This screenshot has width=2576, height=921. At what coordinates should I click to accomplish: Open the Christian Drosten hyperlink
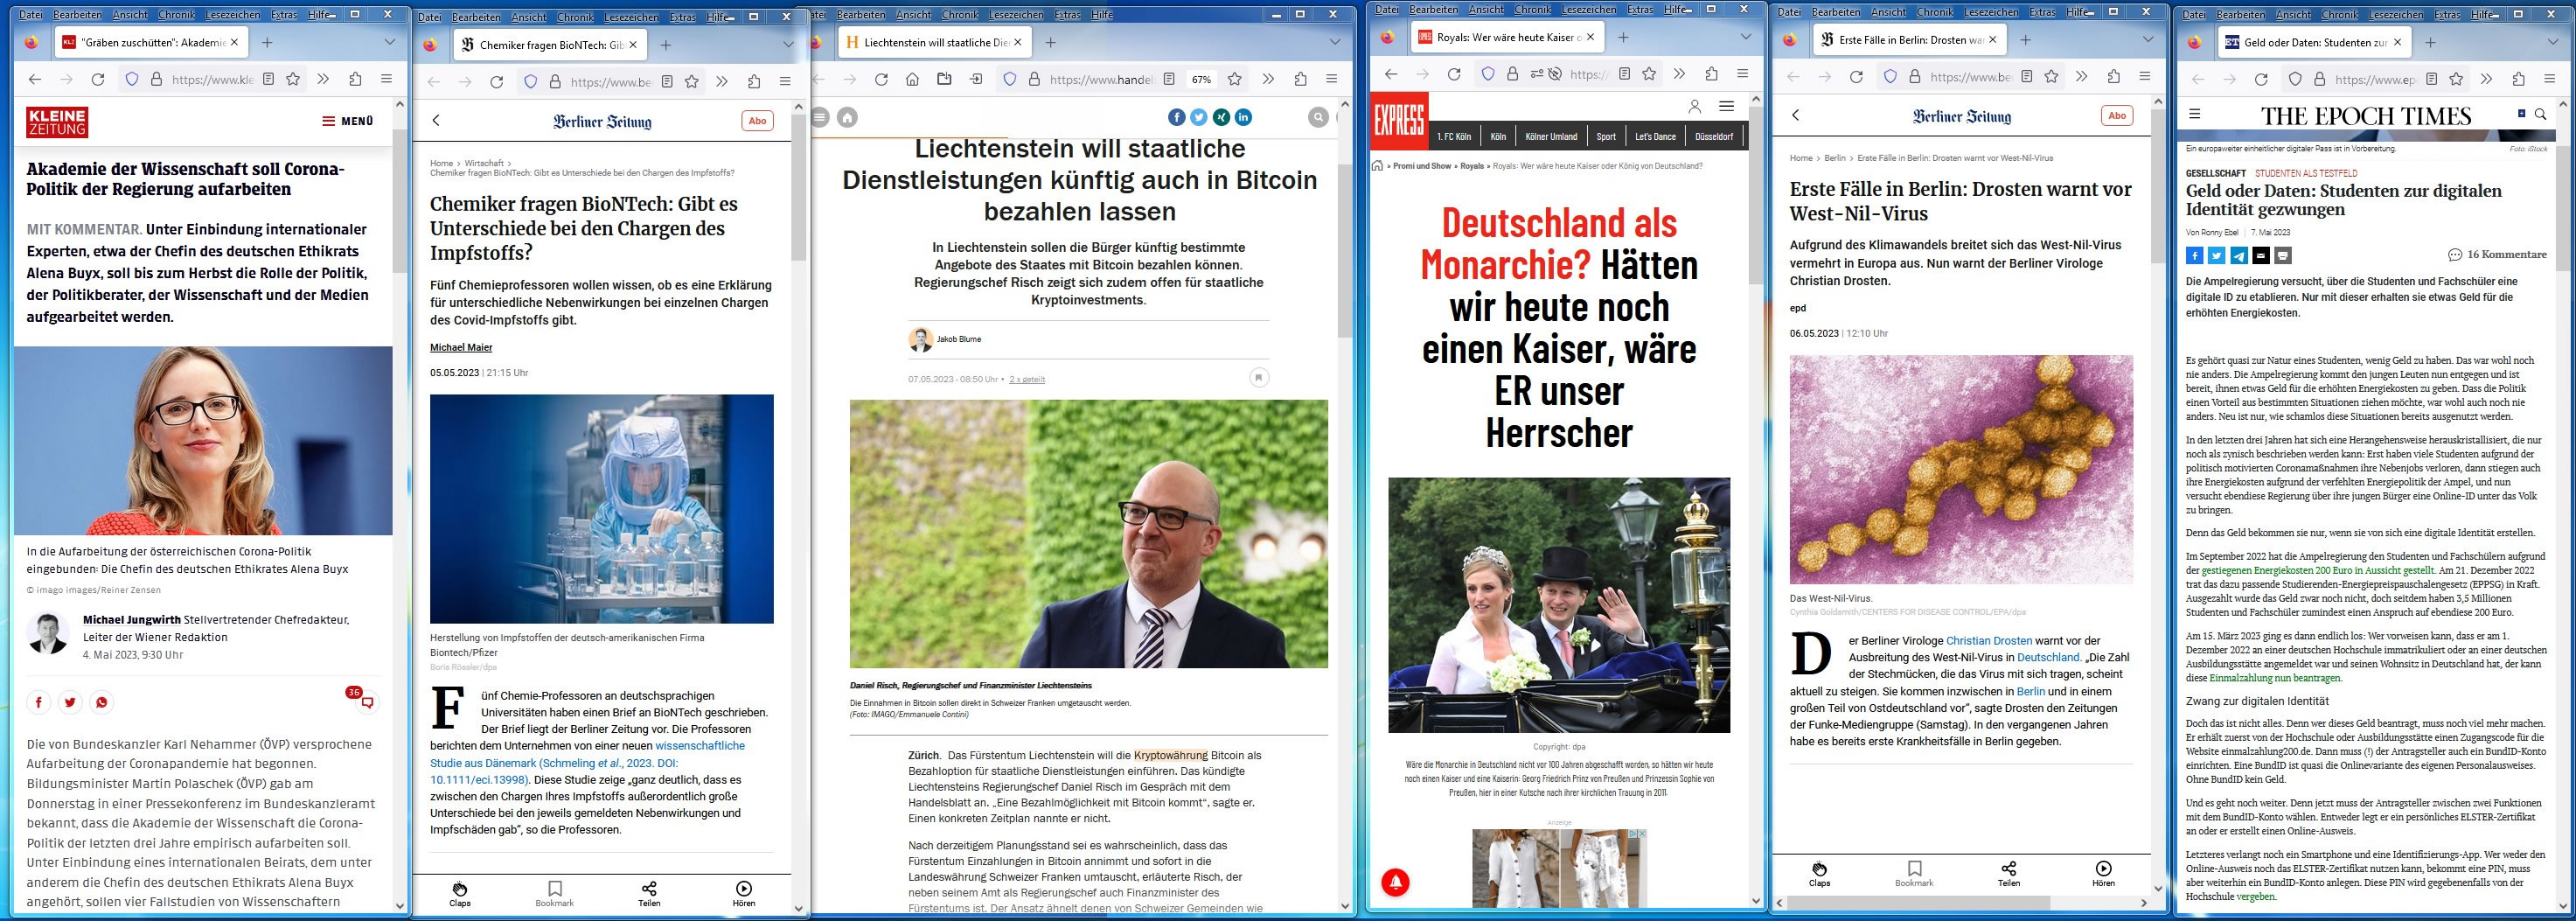pos(1988,641)
